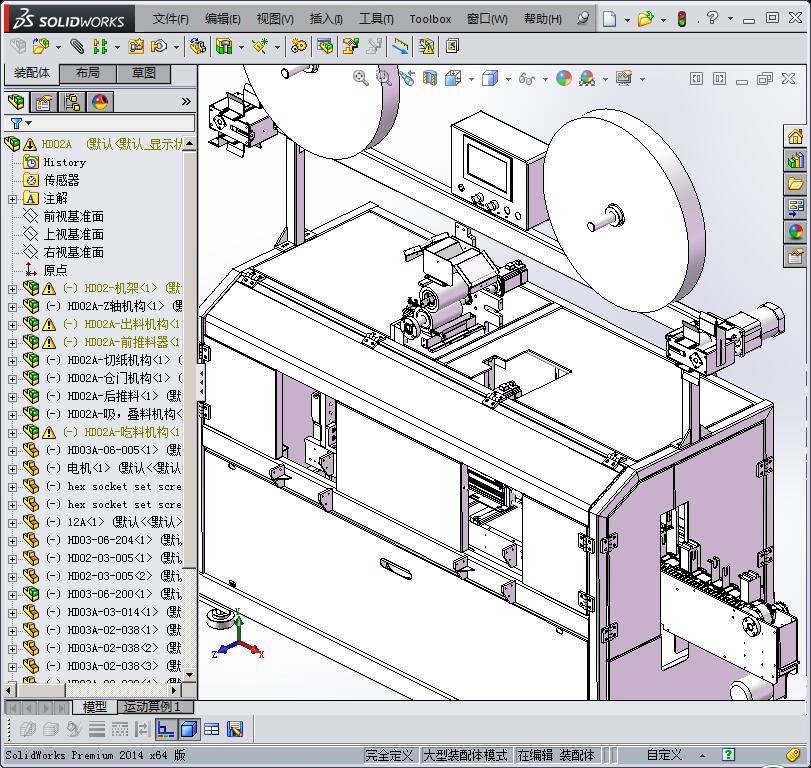Toggle the shaded with edges display button
Image resolution: width=811 pixels, height=768 pixels.
point(188,729)
